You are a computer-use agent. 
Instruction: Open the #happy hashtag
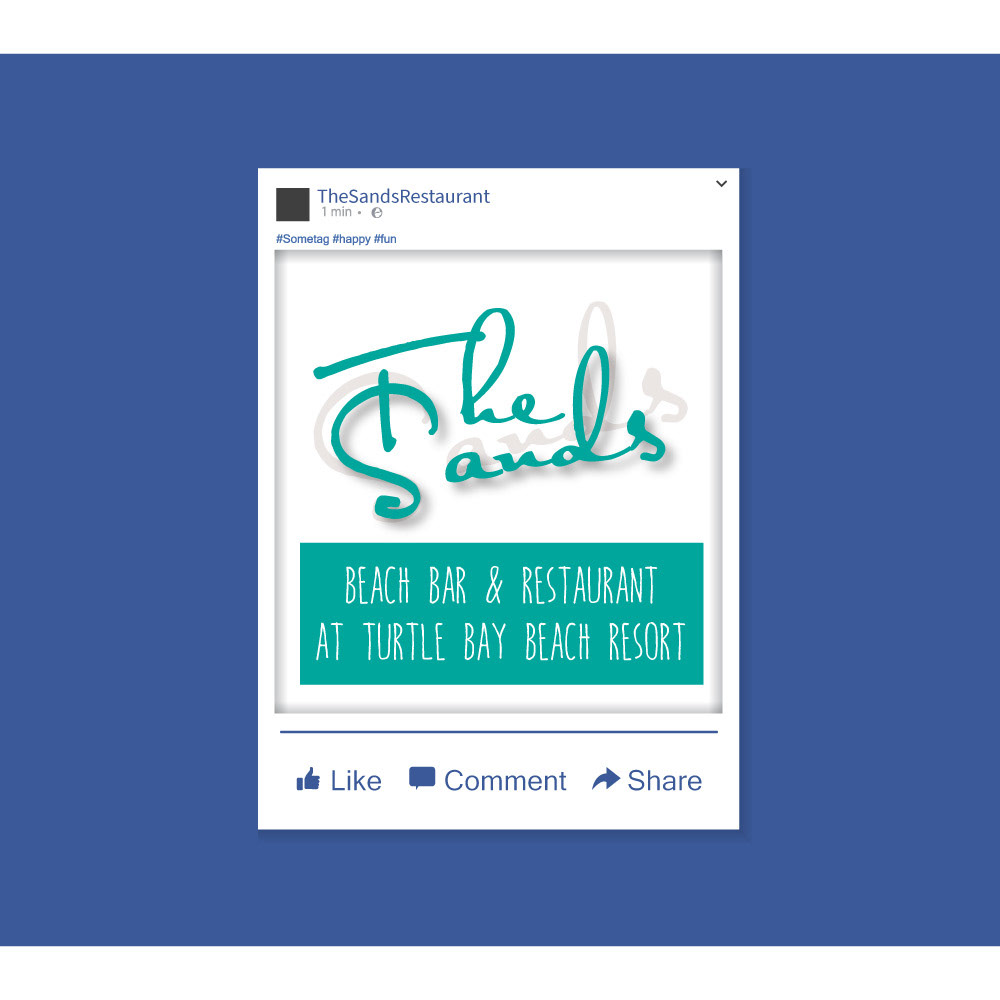point(351,239)
